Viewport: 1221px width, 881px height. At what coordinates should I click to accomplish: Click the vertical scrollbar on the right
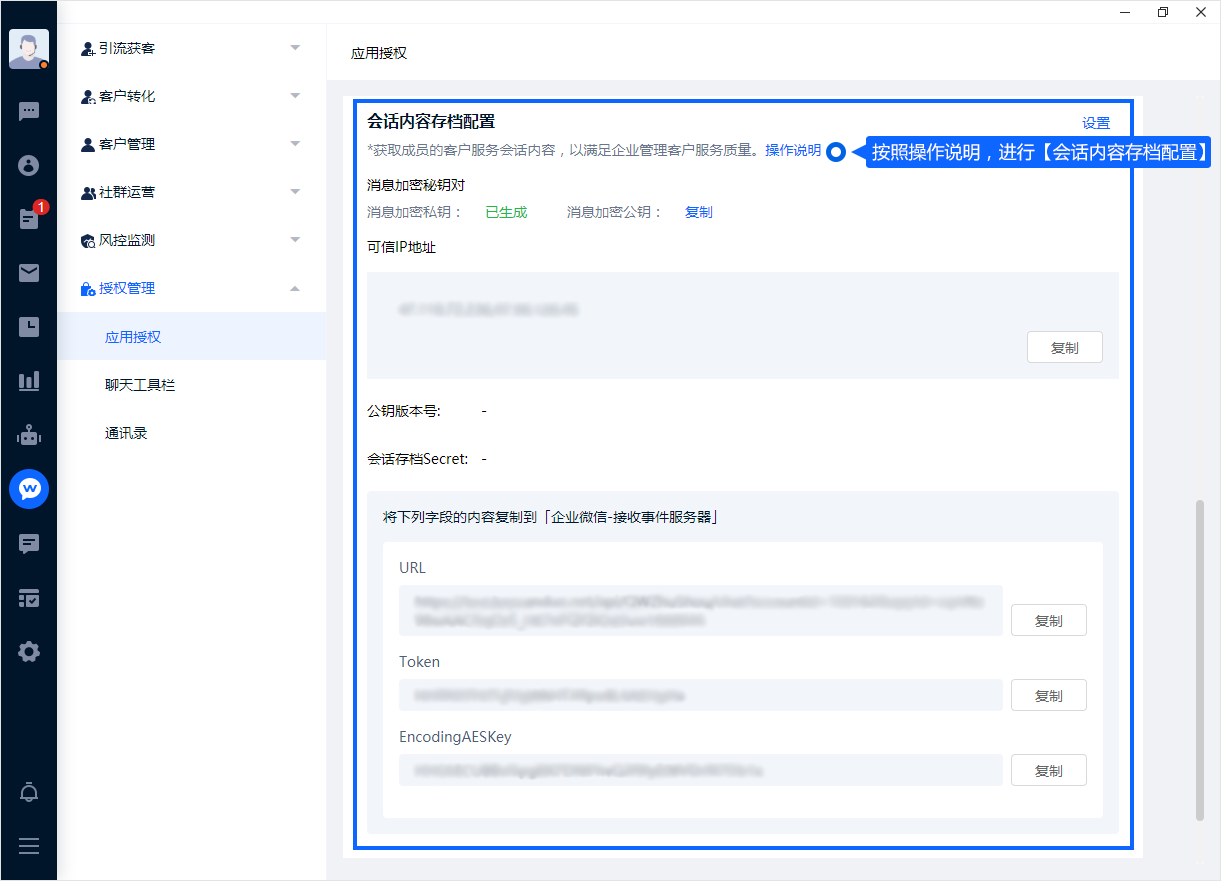point(1200,660)
